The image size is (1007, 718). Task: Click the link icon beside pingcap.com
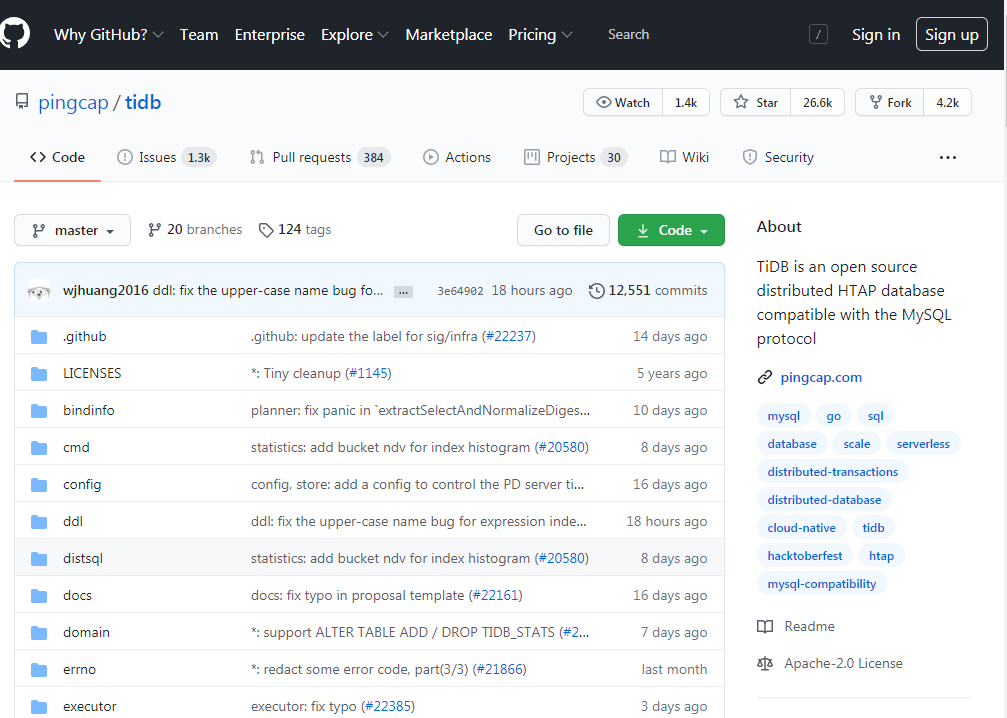point(764,378)
